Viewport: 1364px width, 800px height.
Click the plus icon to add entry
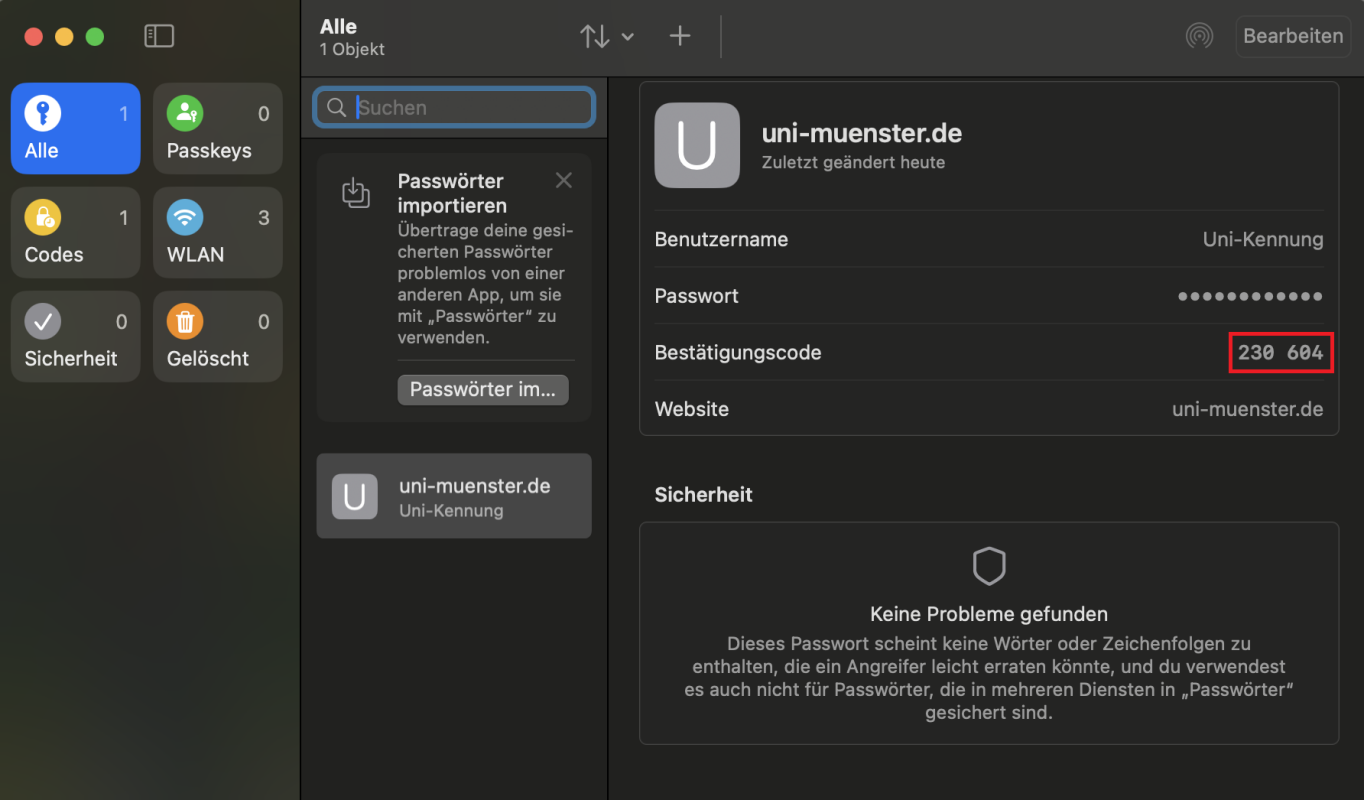[x=680, y=37]
